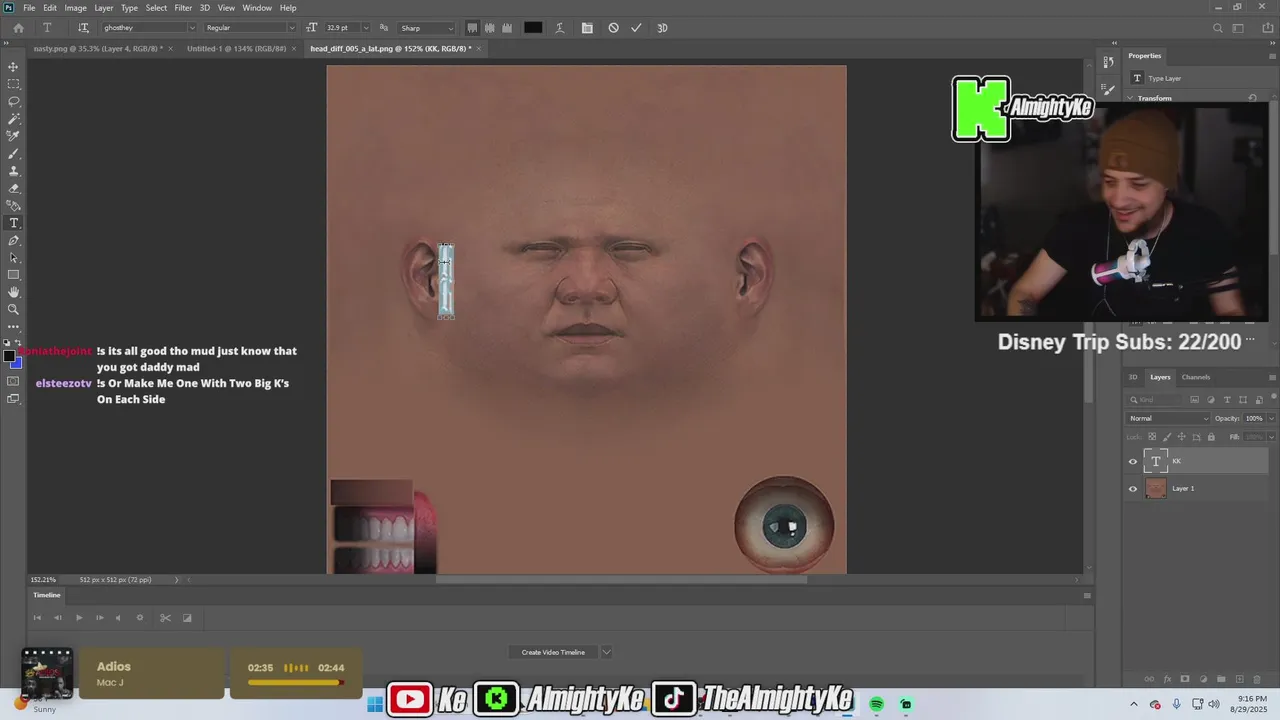Image resolution: width=1280 pixels, height=720 pixels.
Task: Select the Zoom tool
Action: pos(13,310)
